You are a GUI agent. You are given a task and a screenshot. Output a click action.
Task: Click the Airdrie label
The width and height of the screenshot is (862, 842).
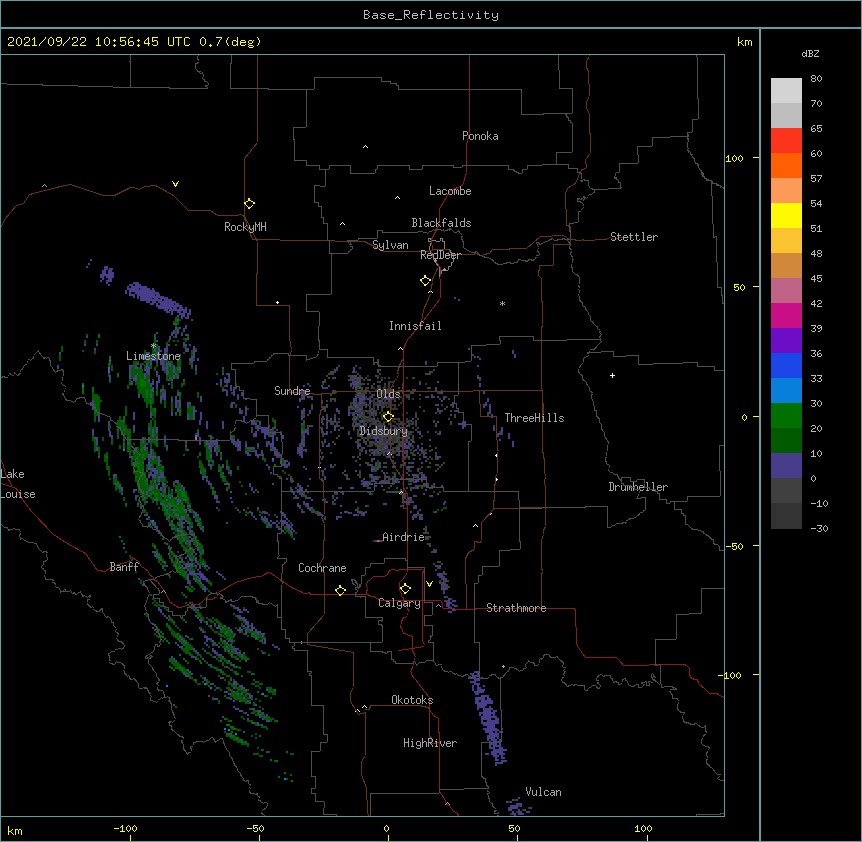coord(404,537)
